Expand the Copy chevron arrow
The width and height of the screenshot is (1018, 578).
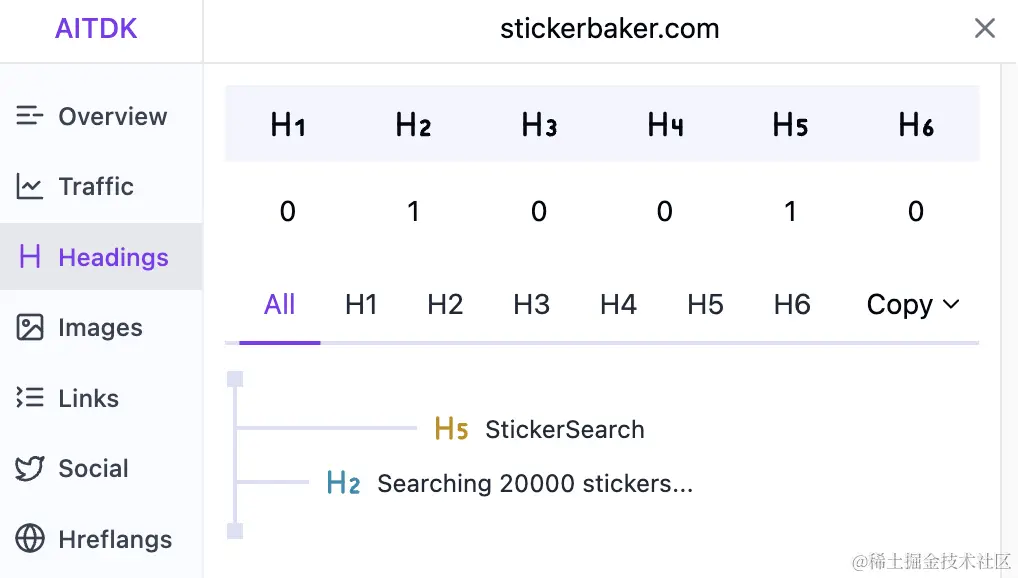point(950,304)
